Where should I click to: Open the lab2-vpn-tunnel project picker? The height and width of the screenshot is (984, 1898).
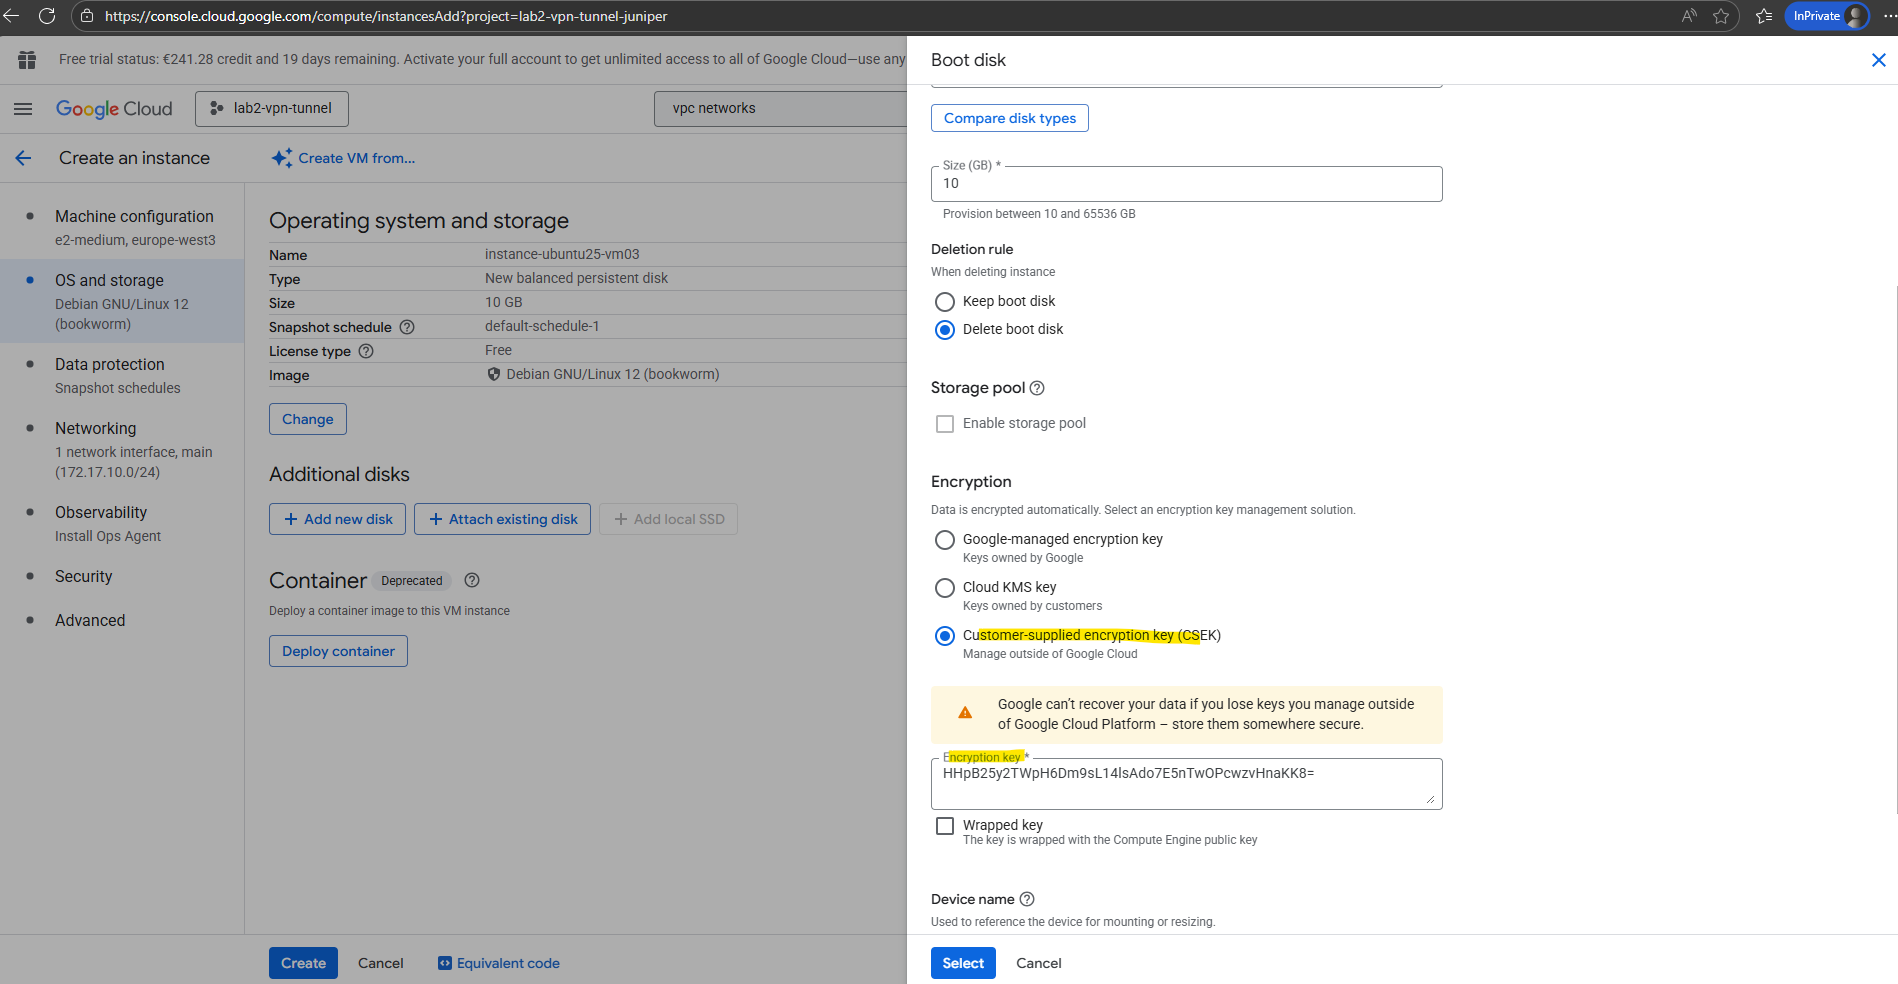272,109
